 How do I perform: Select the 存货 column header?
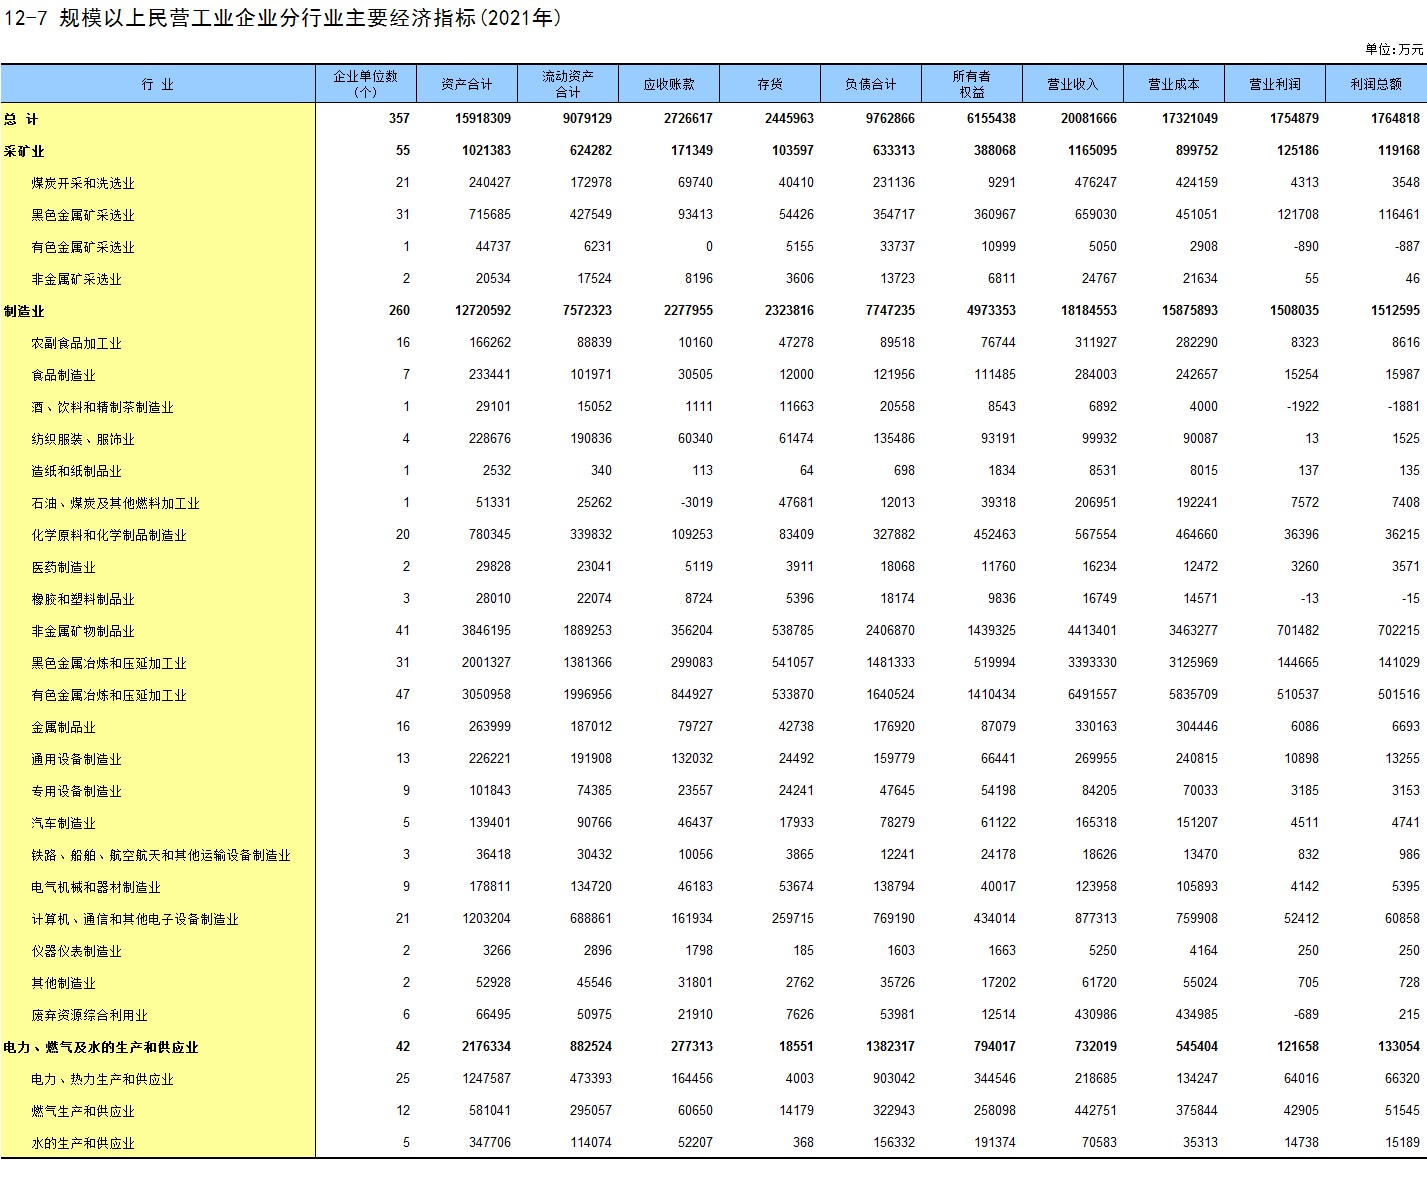(770, 84)
